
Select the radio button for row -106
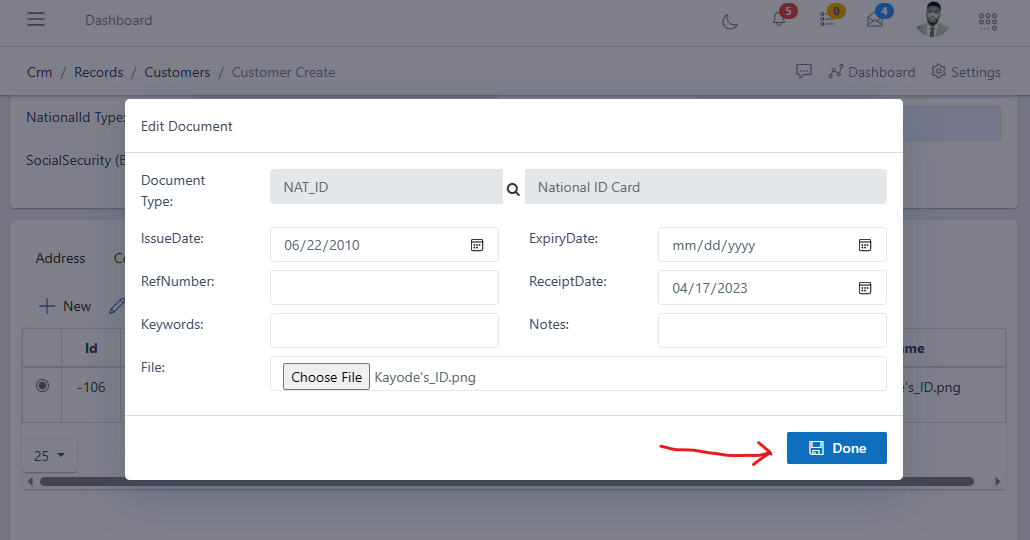[x=42, y=386]
